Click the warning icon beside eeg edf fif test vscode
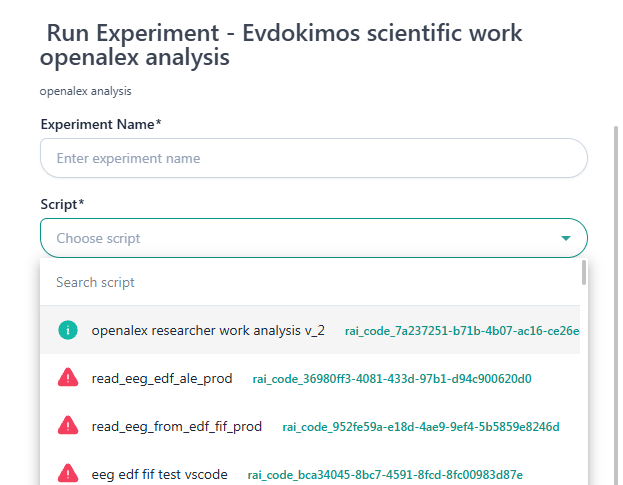This screenshot has height=485, width=623. tap(68, 473)
